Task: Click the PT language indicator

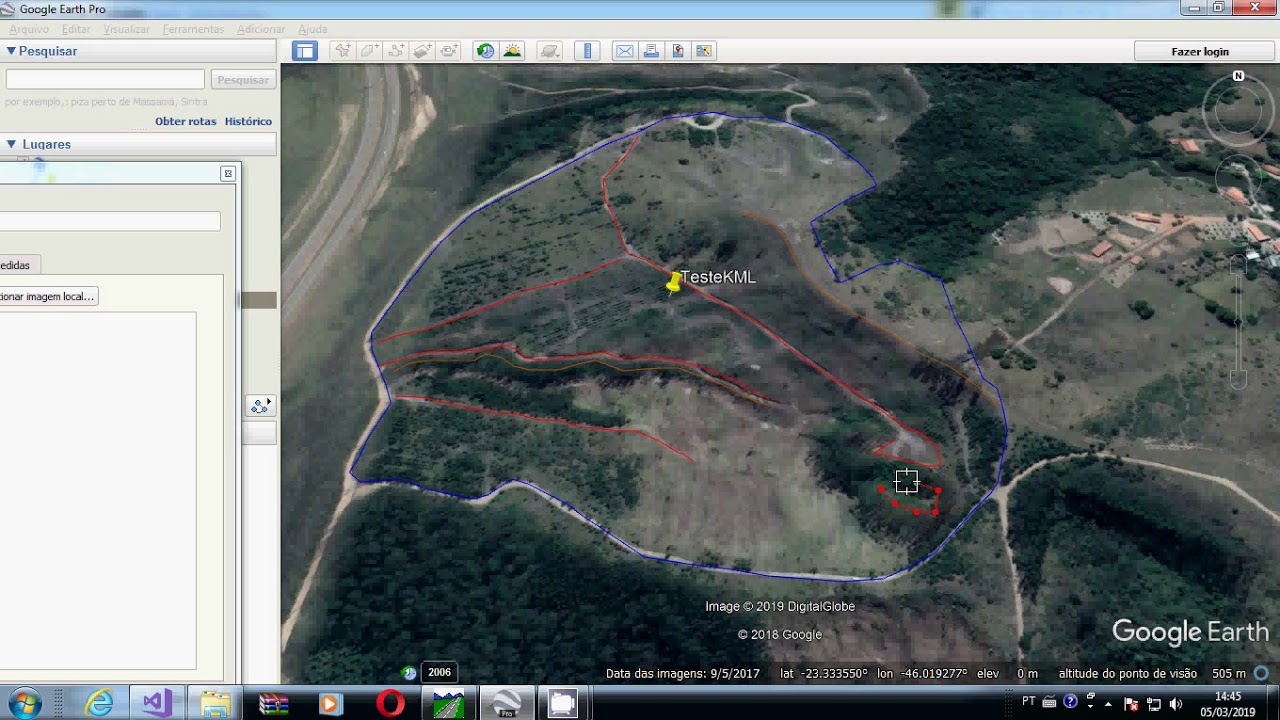Action: pos(1029,702)
